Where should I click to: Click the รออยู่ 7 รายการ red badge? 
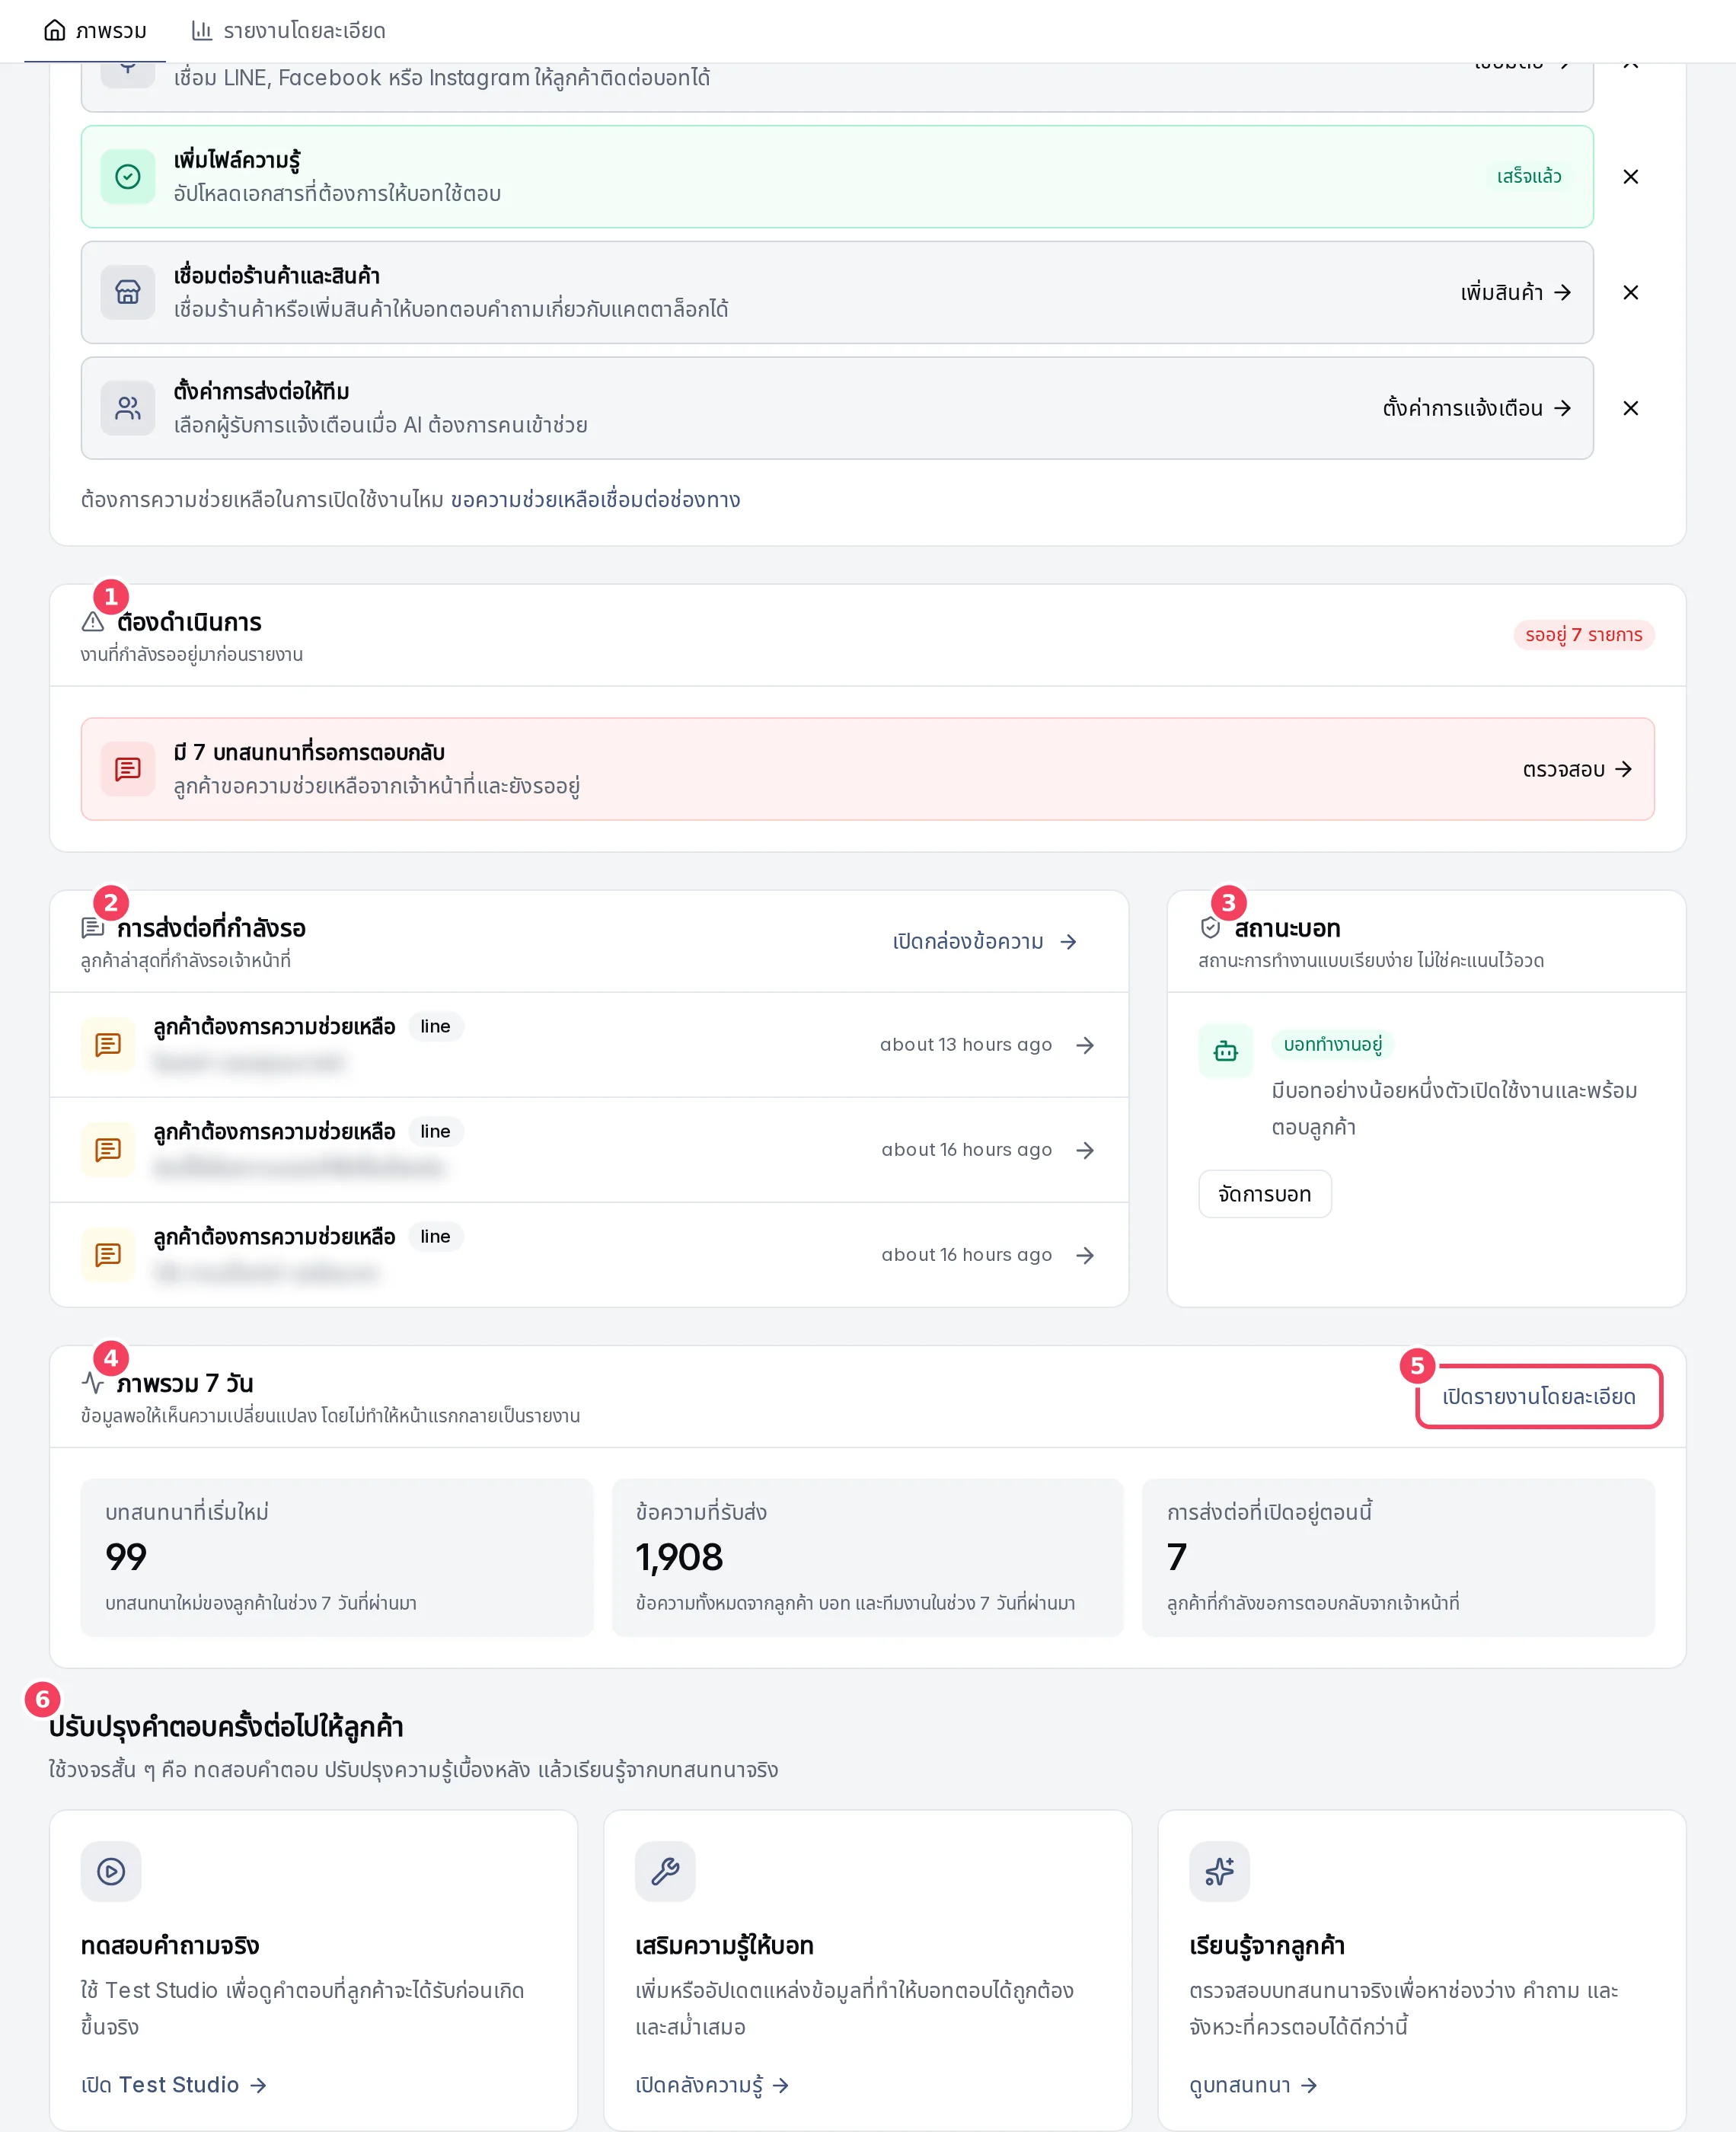[x=1583, y=635]
